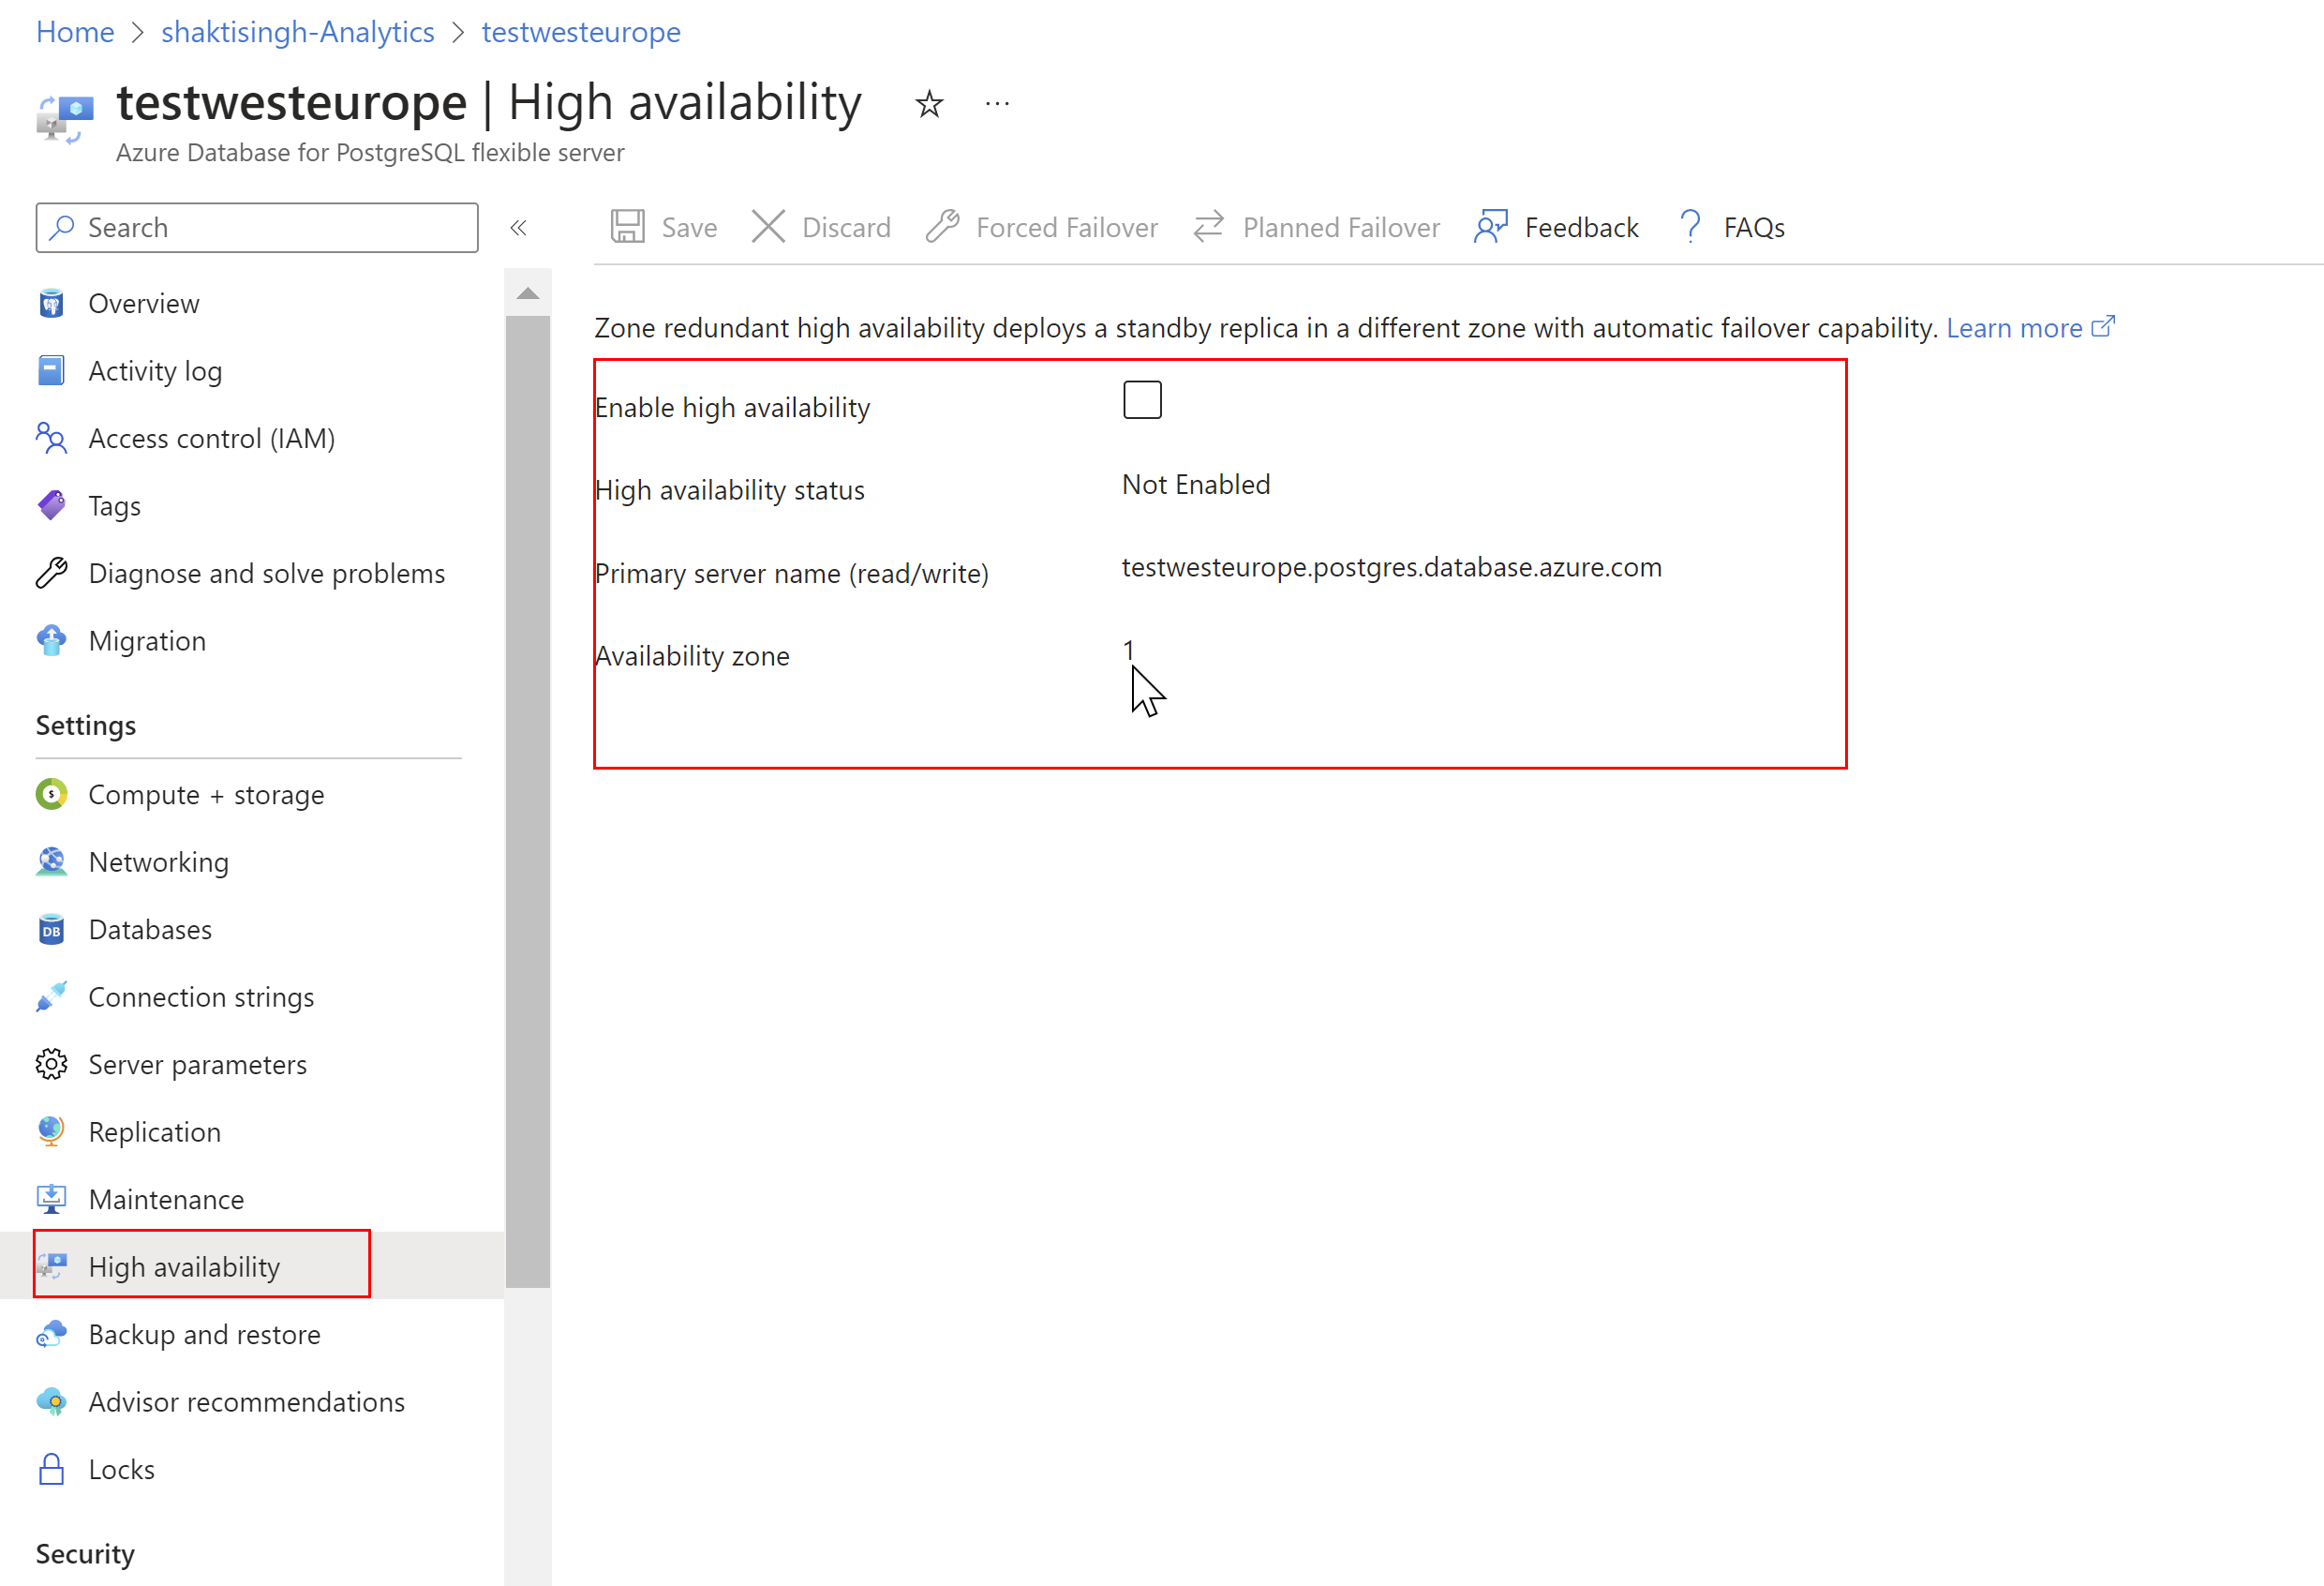Viewport: 2324px width, 1586px height.
Task: Click the Overview shield icon
Action: pyautogui.click(x=51, y=303)
